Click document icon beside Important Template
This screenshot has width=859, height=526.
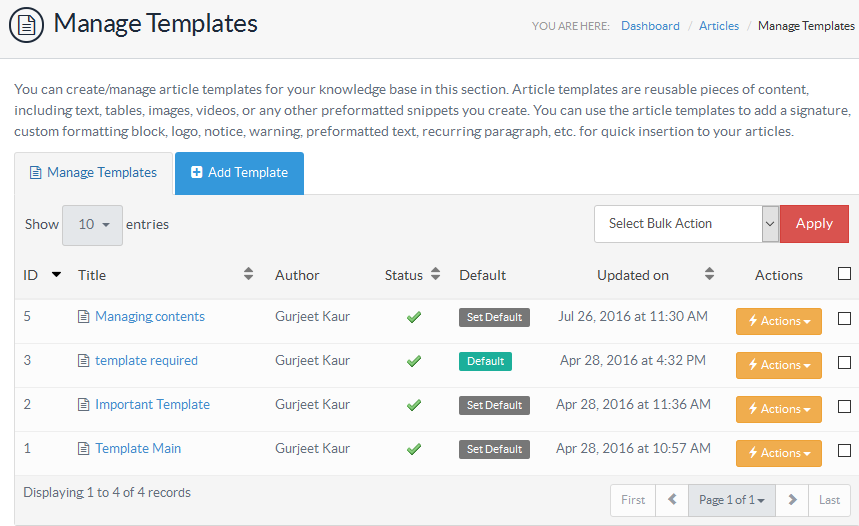coord(83,404)
